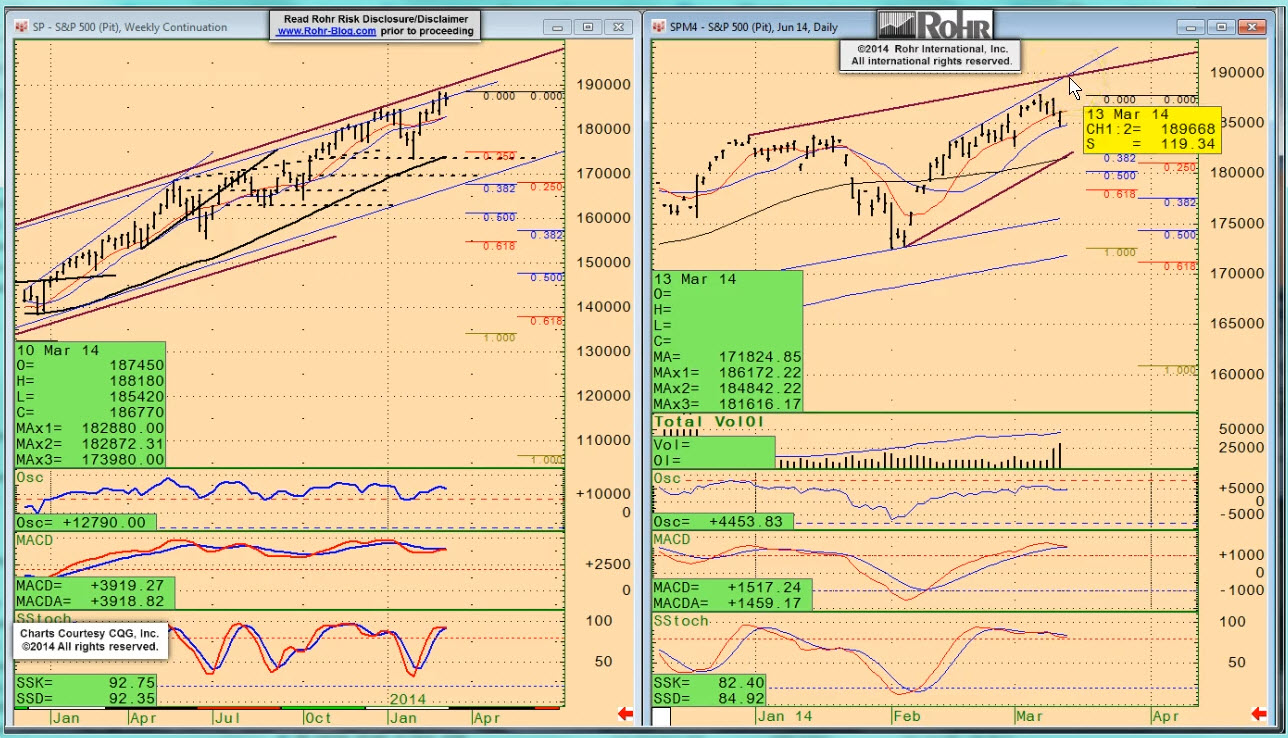
Task: Click the Total VolOI panel header
Action: pyautogui.click(x=709, y=422)
